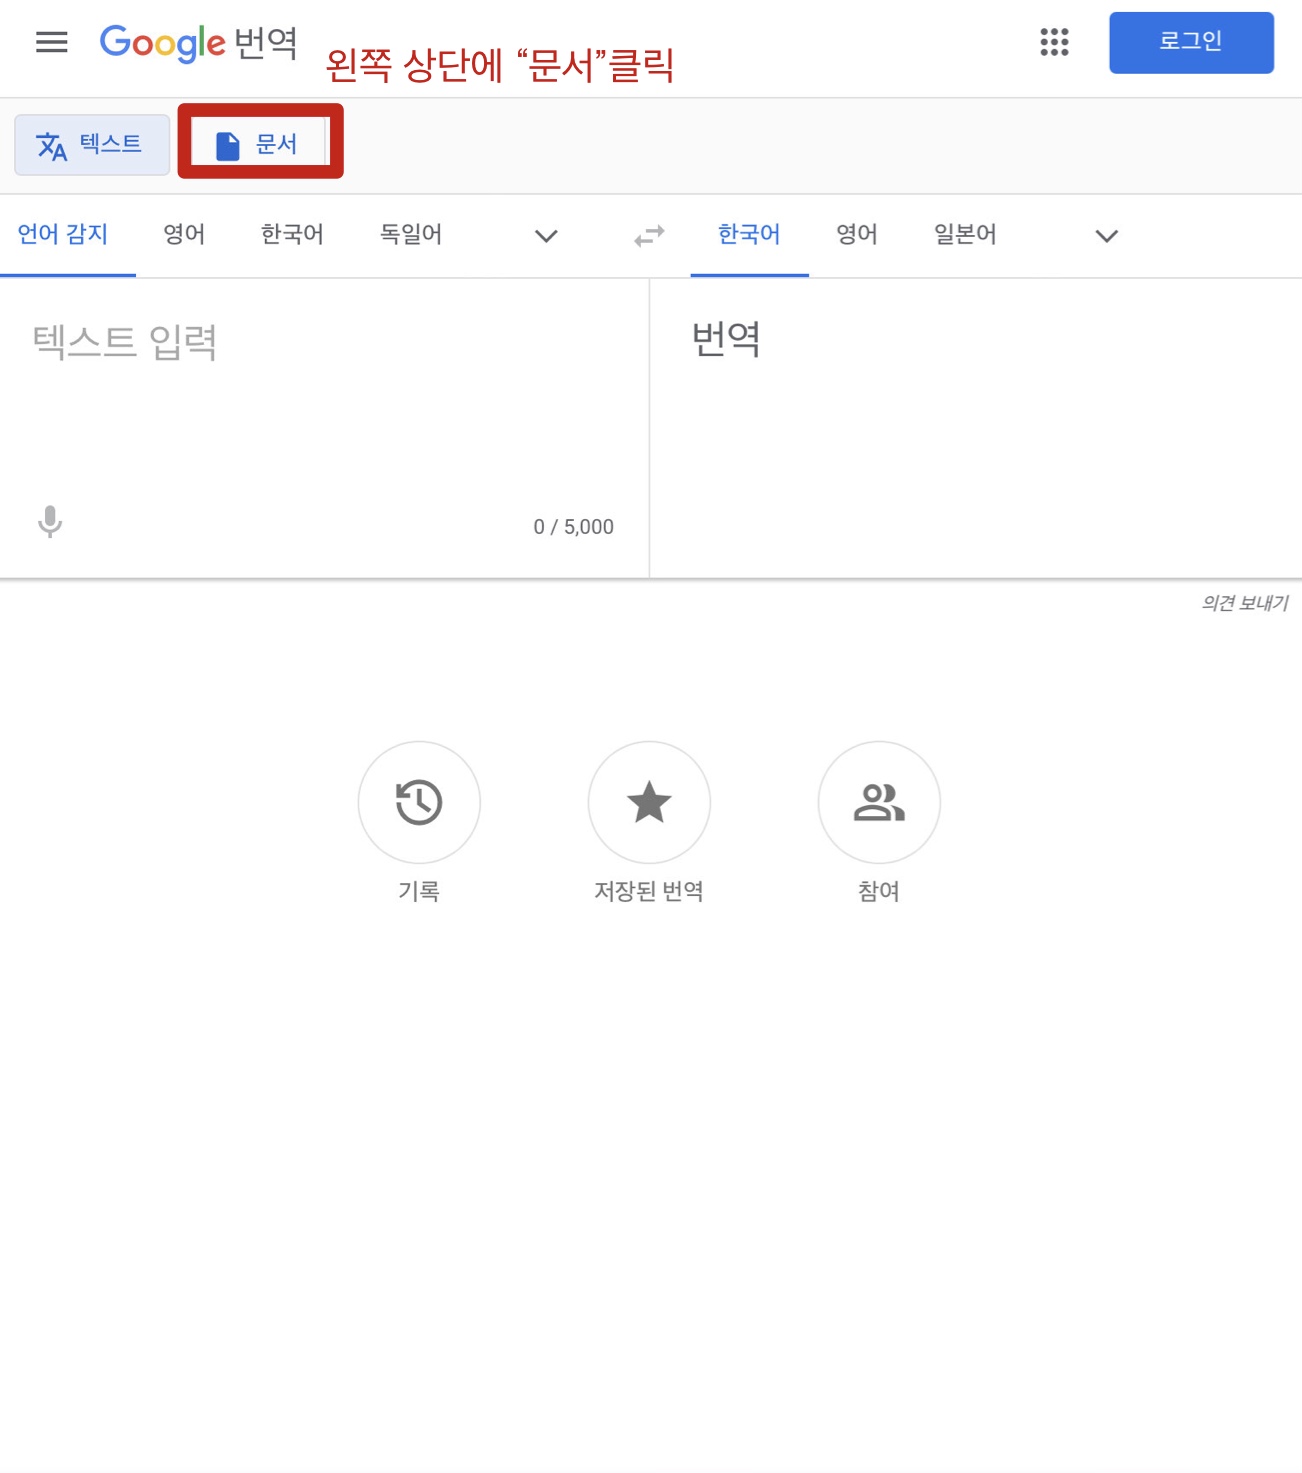
Task: Switch to 문서 translation mode
Action: 260,145
